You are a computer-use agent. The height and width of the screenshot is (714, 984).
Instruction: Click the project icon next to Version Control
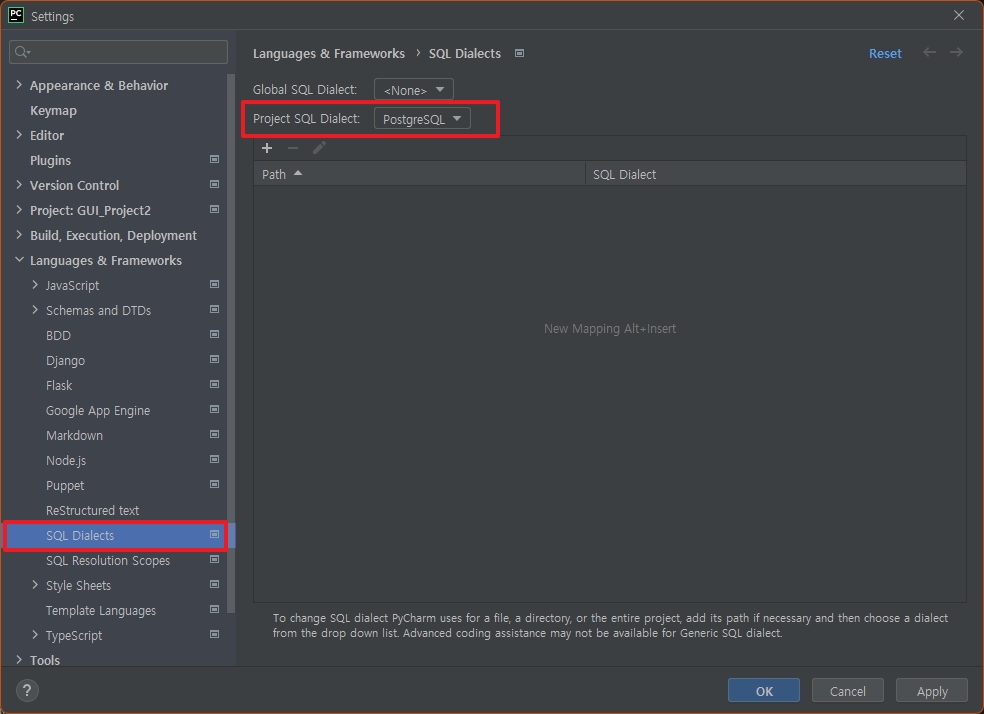pos(214,184)
